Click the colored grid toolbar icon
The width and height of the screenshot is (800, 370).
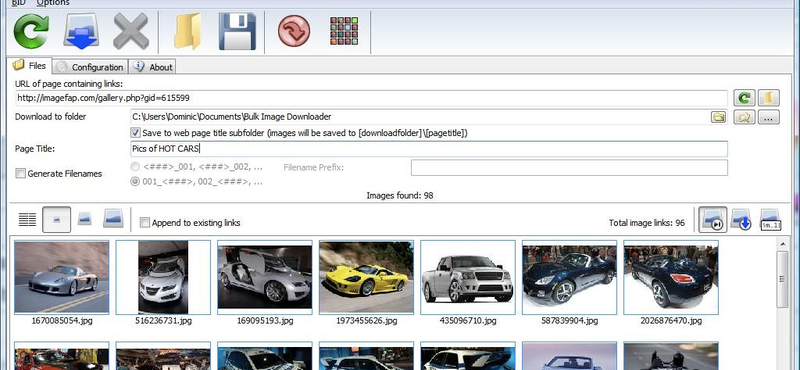(344, 31)
